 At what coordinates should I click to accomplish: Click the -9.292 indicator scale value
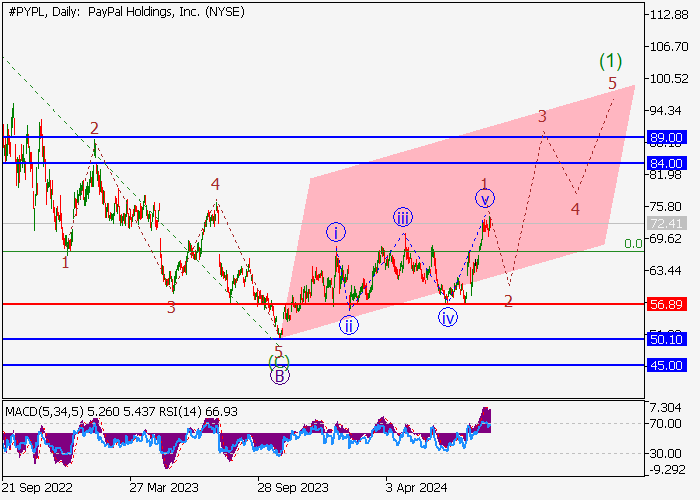tap(666, 470)
